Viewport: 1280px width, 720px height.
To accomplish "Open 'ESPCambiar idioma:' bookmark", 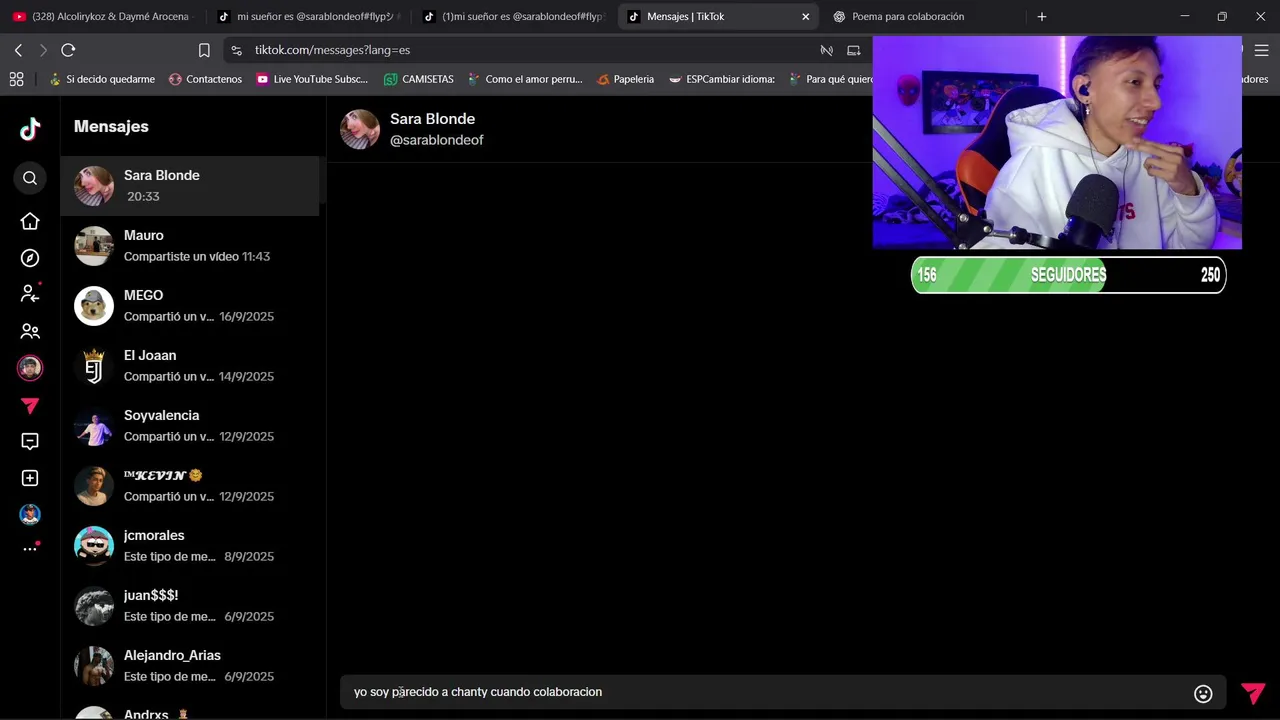I will coord(722,79).
